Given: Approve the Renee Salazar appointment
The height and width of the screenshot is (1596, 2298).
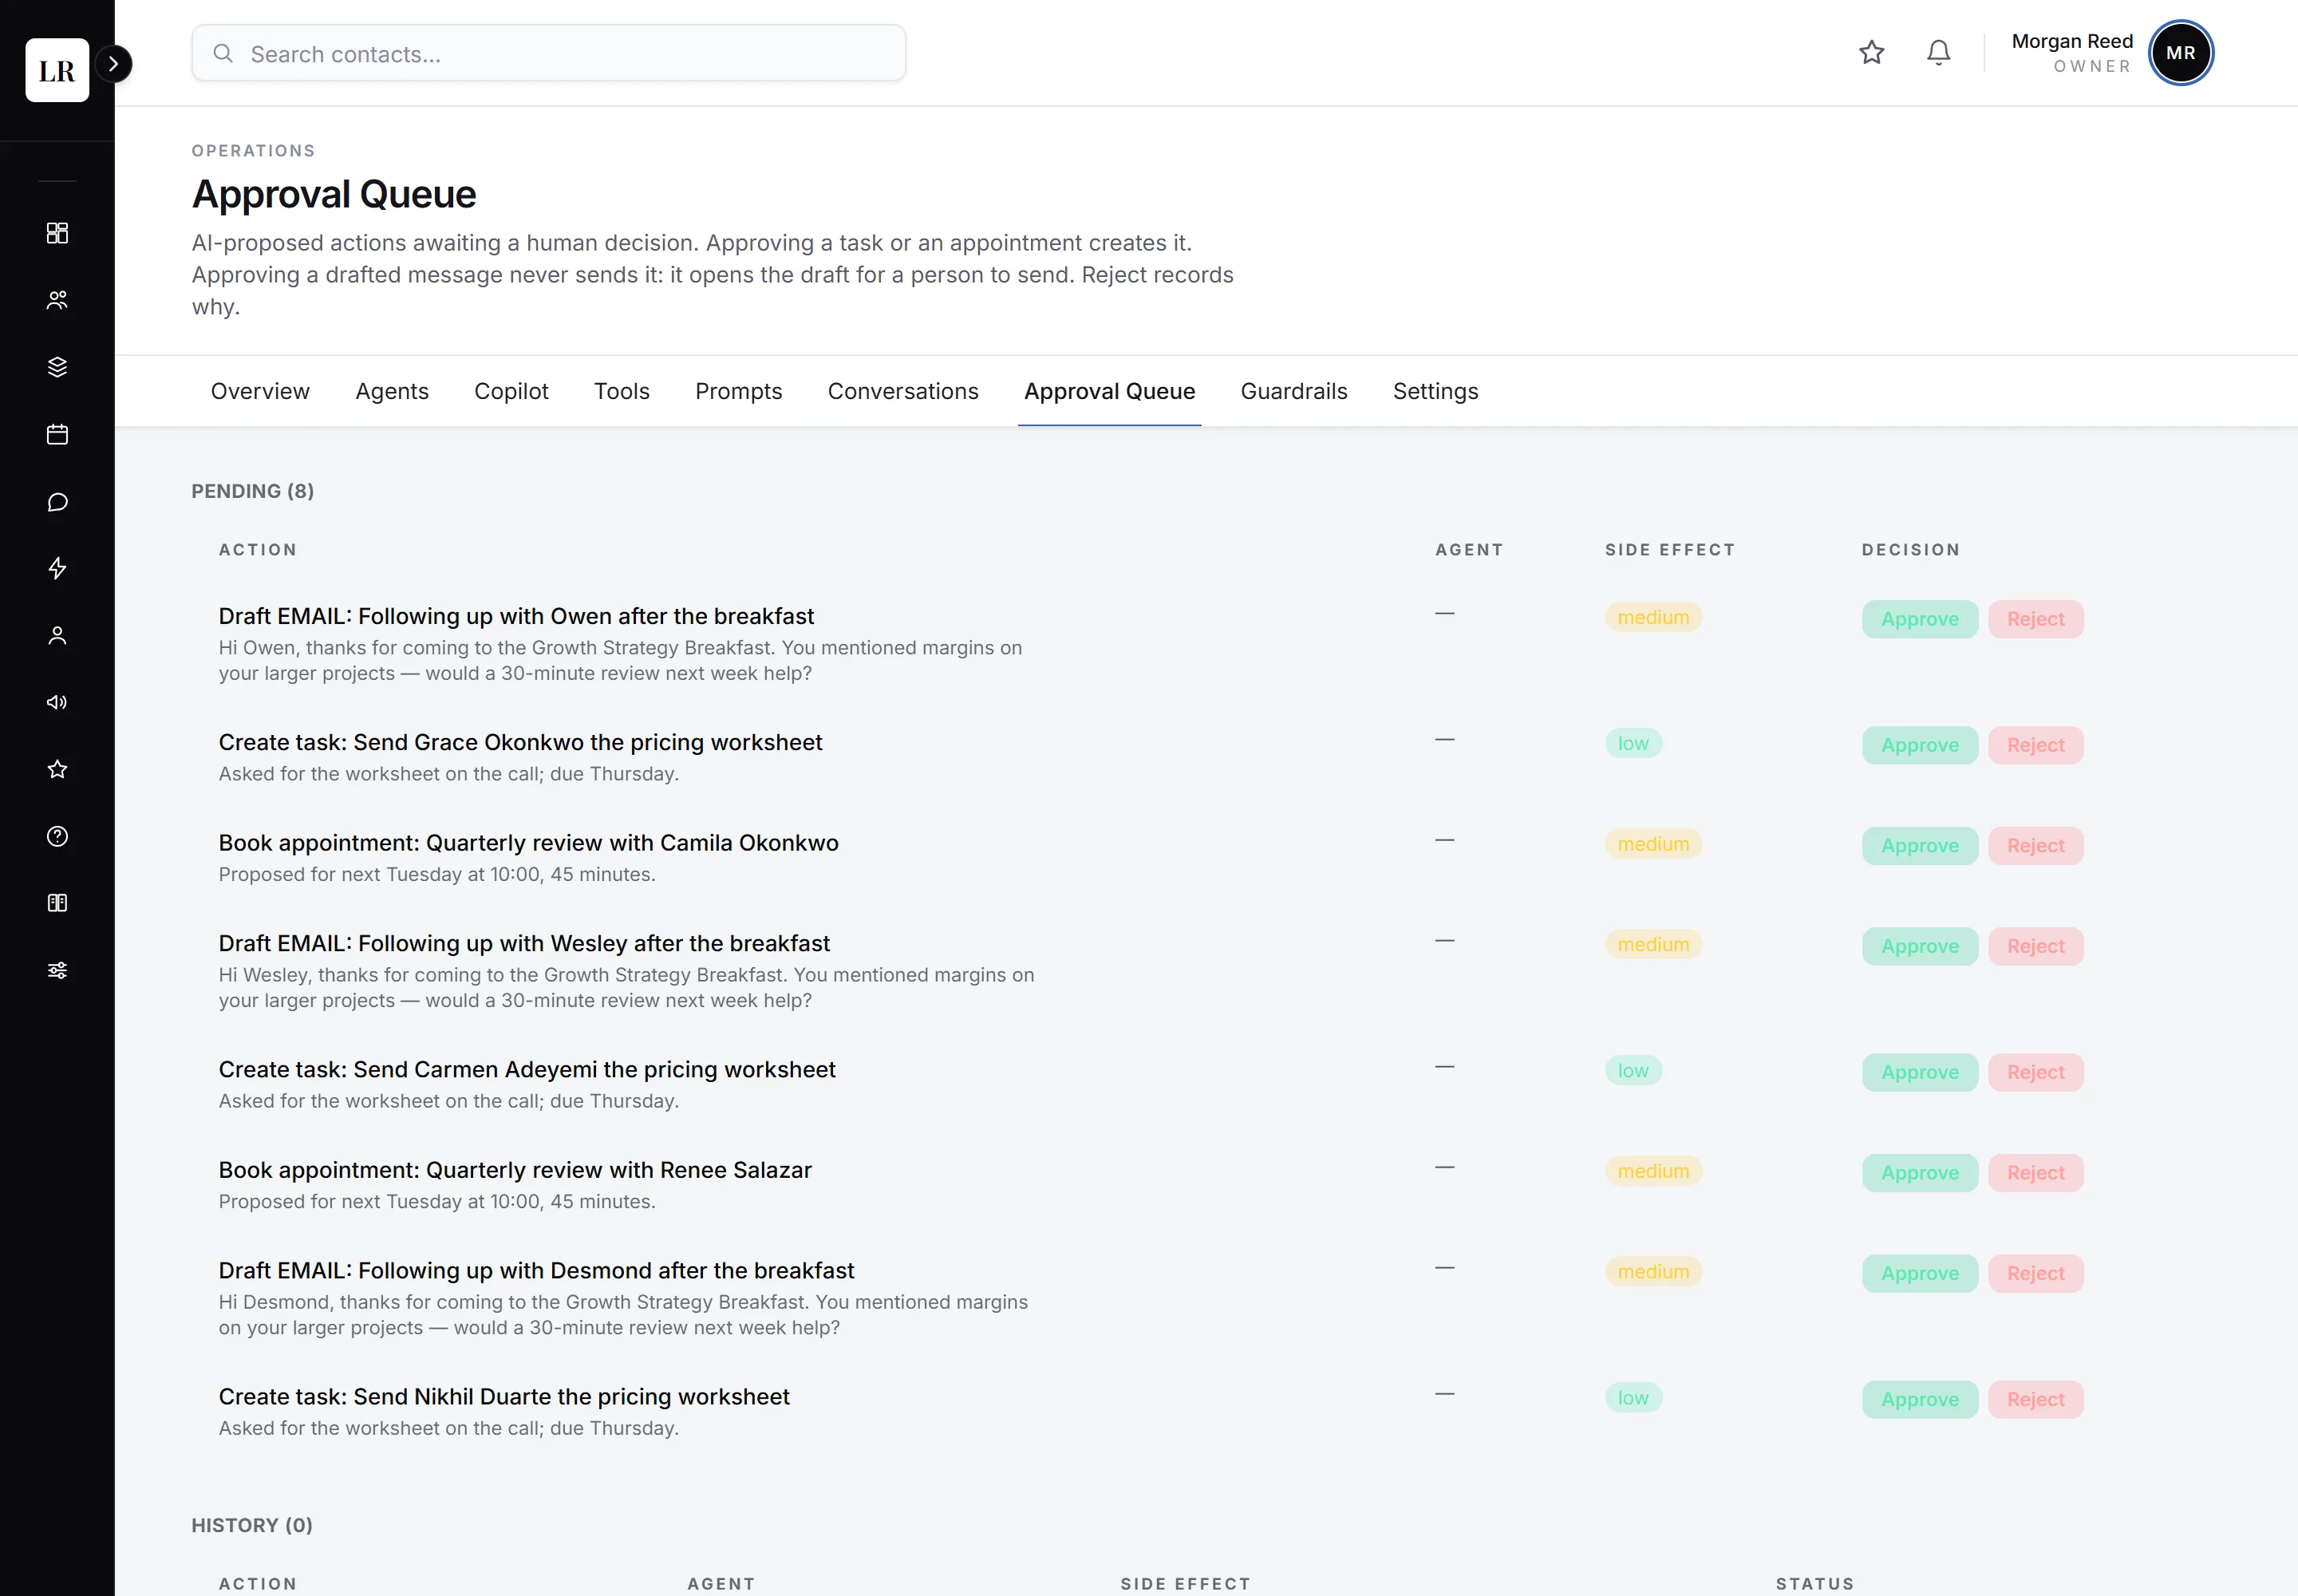Looking at the screenshot, I should tap(1919, 1173).
